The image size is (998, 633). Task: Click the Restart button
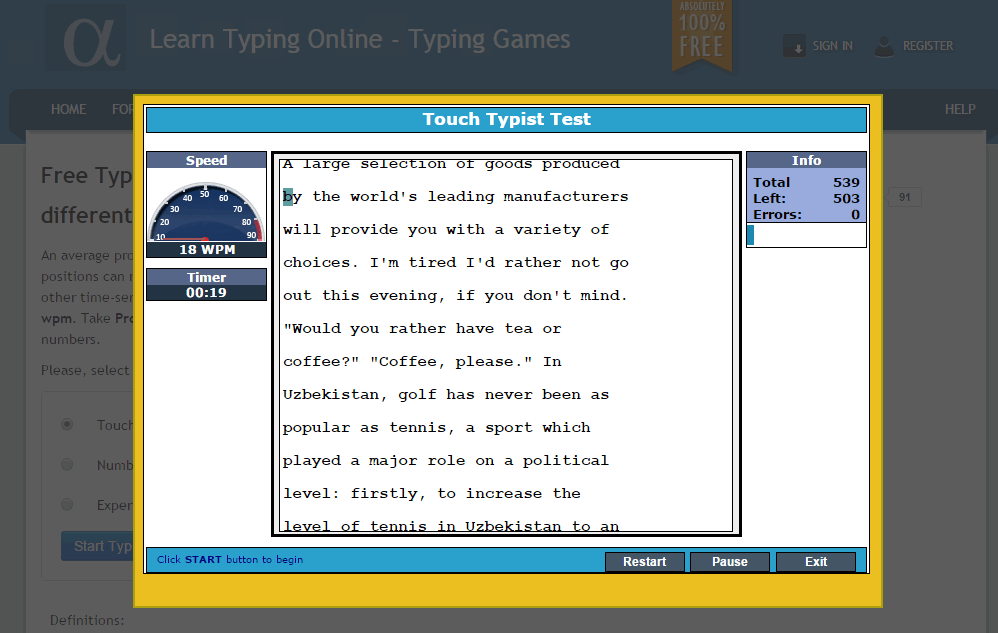click(644, 561)
